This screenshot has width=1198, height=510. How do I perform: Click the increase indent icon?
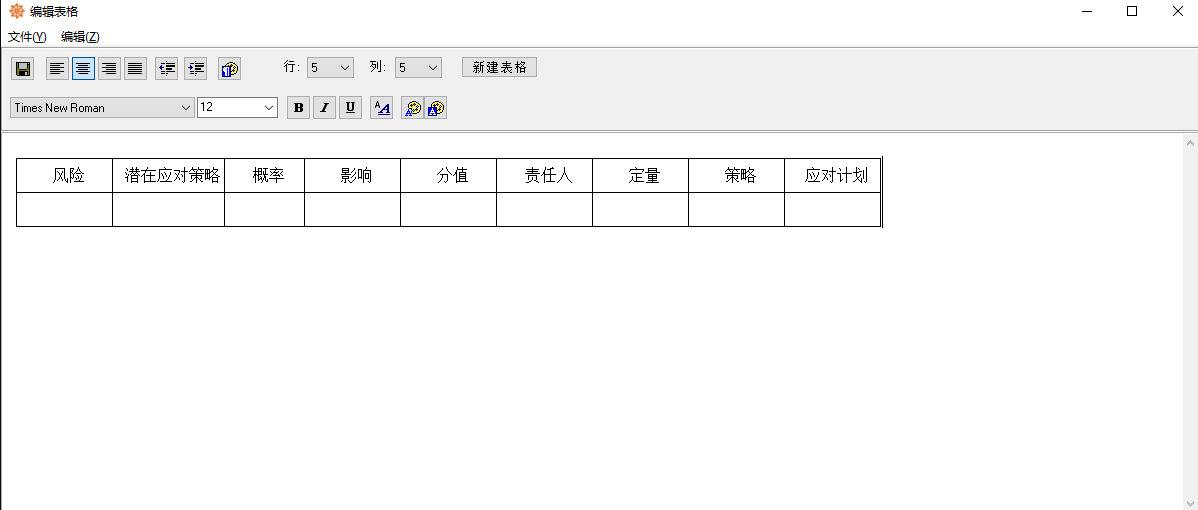tap(196, 69)
